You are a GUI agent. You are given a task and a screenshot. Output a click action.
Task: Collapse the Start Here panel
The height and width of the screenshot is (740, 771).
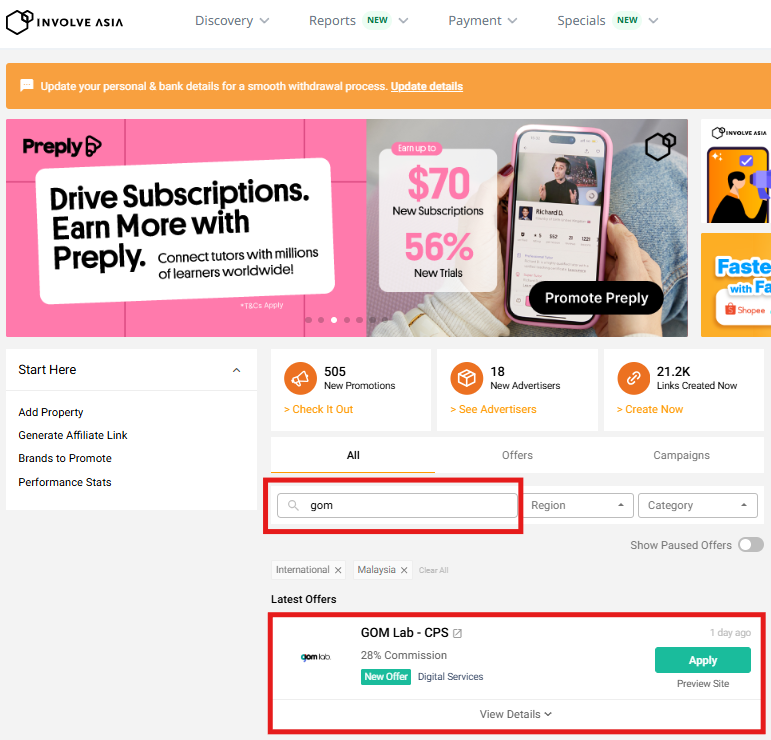coord(237,370)
